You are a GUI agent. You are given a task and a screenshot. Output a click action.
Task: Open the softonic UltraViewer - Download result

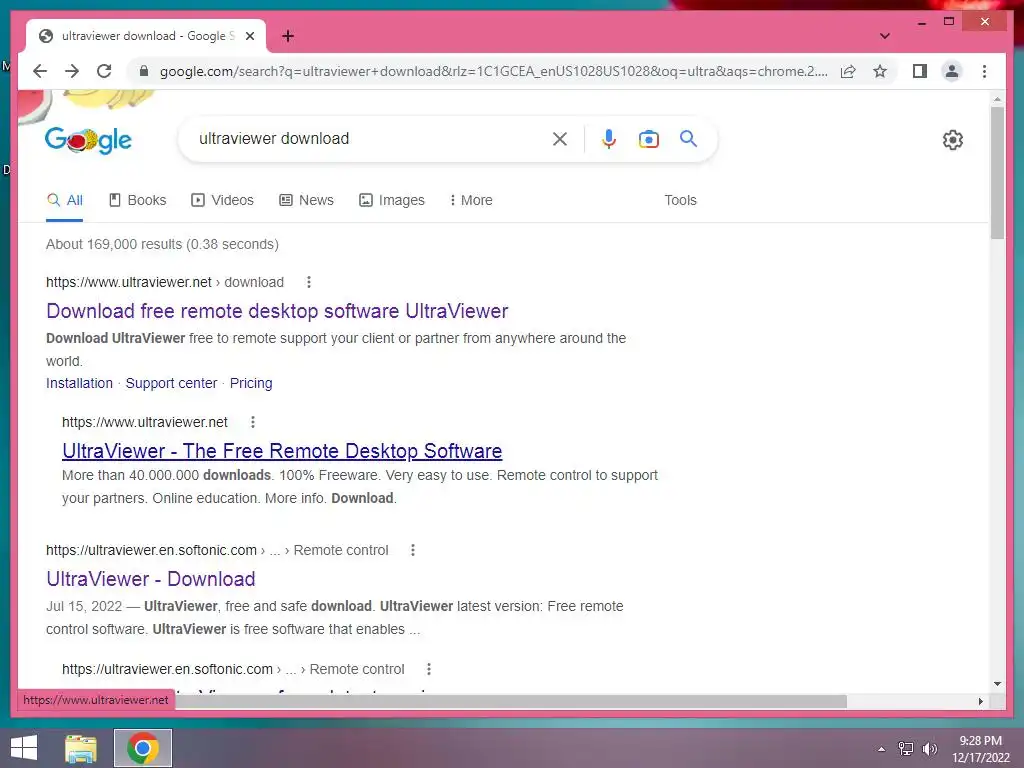tap(151, 579)
